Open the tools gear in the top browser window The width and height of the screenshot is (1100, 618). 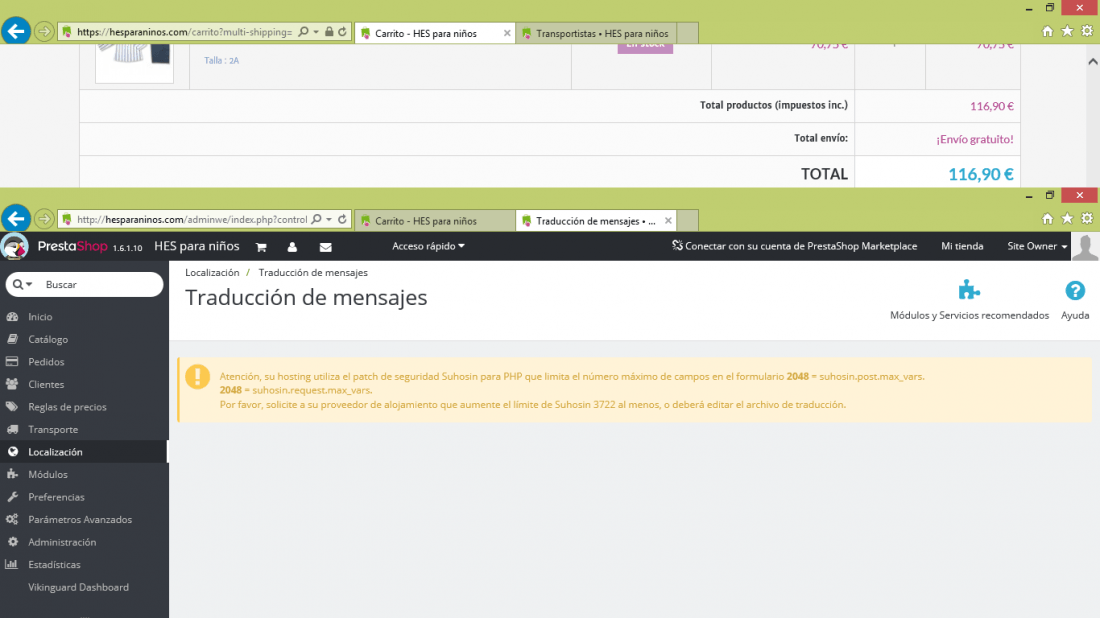pyautogui.click(x=1087, y=32)
